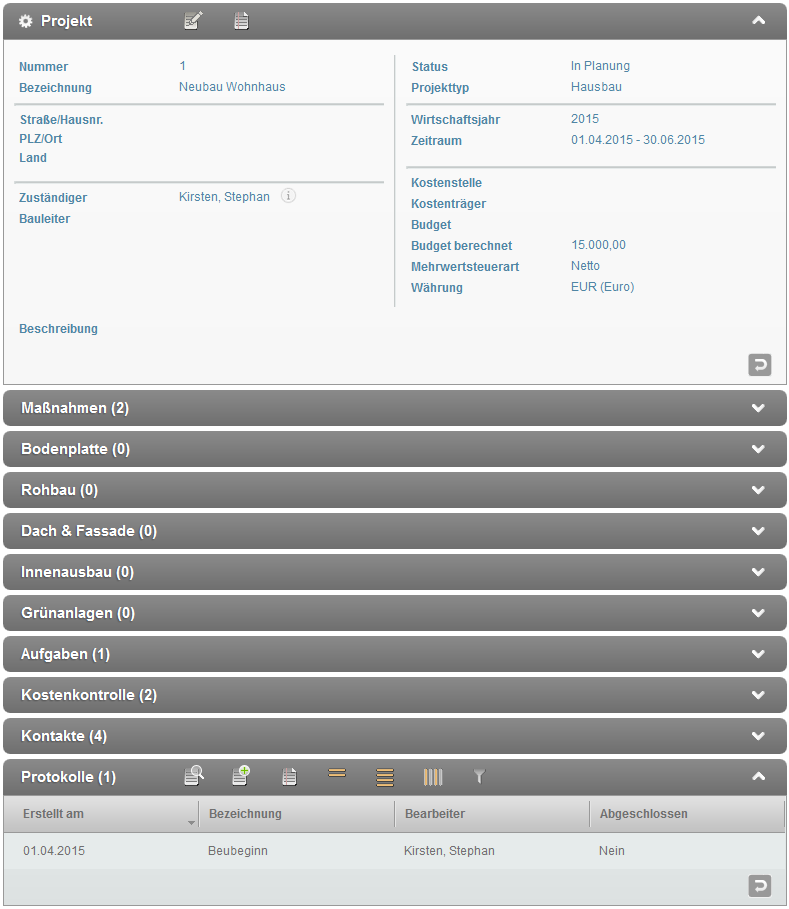Expand the Kontakte (4) section

pos(758,736)
